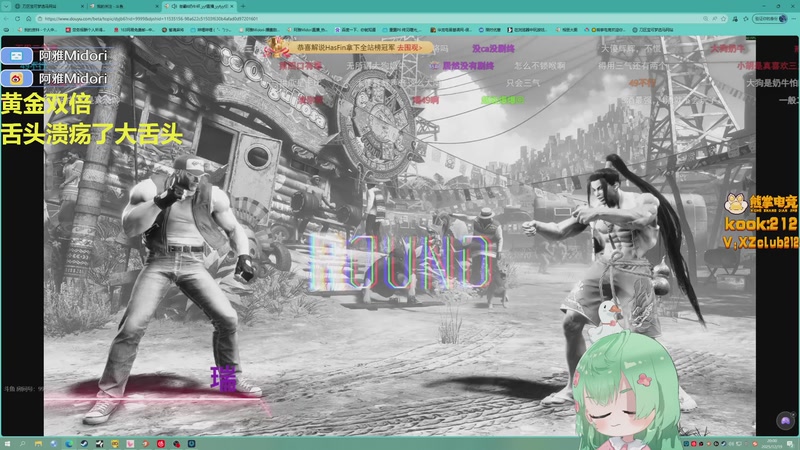Activate the read aloud icon
The height and width of the screenshot is (450, 800).
(x=714, y=19)
